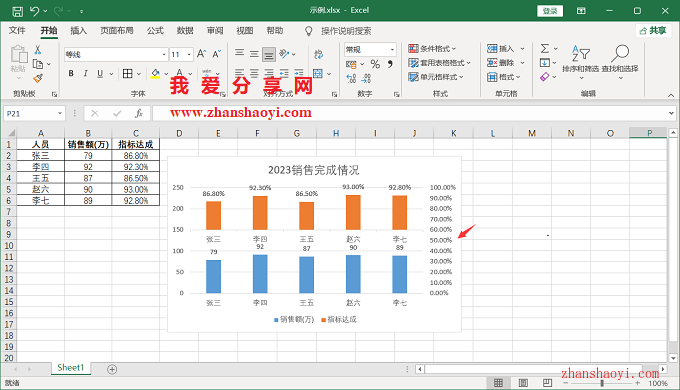Screen dimensions: 680x390
Task: Decrease font size with smaller A icon
Action: pyautogui.click(x=216, y=54)
